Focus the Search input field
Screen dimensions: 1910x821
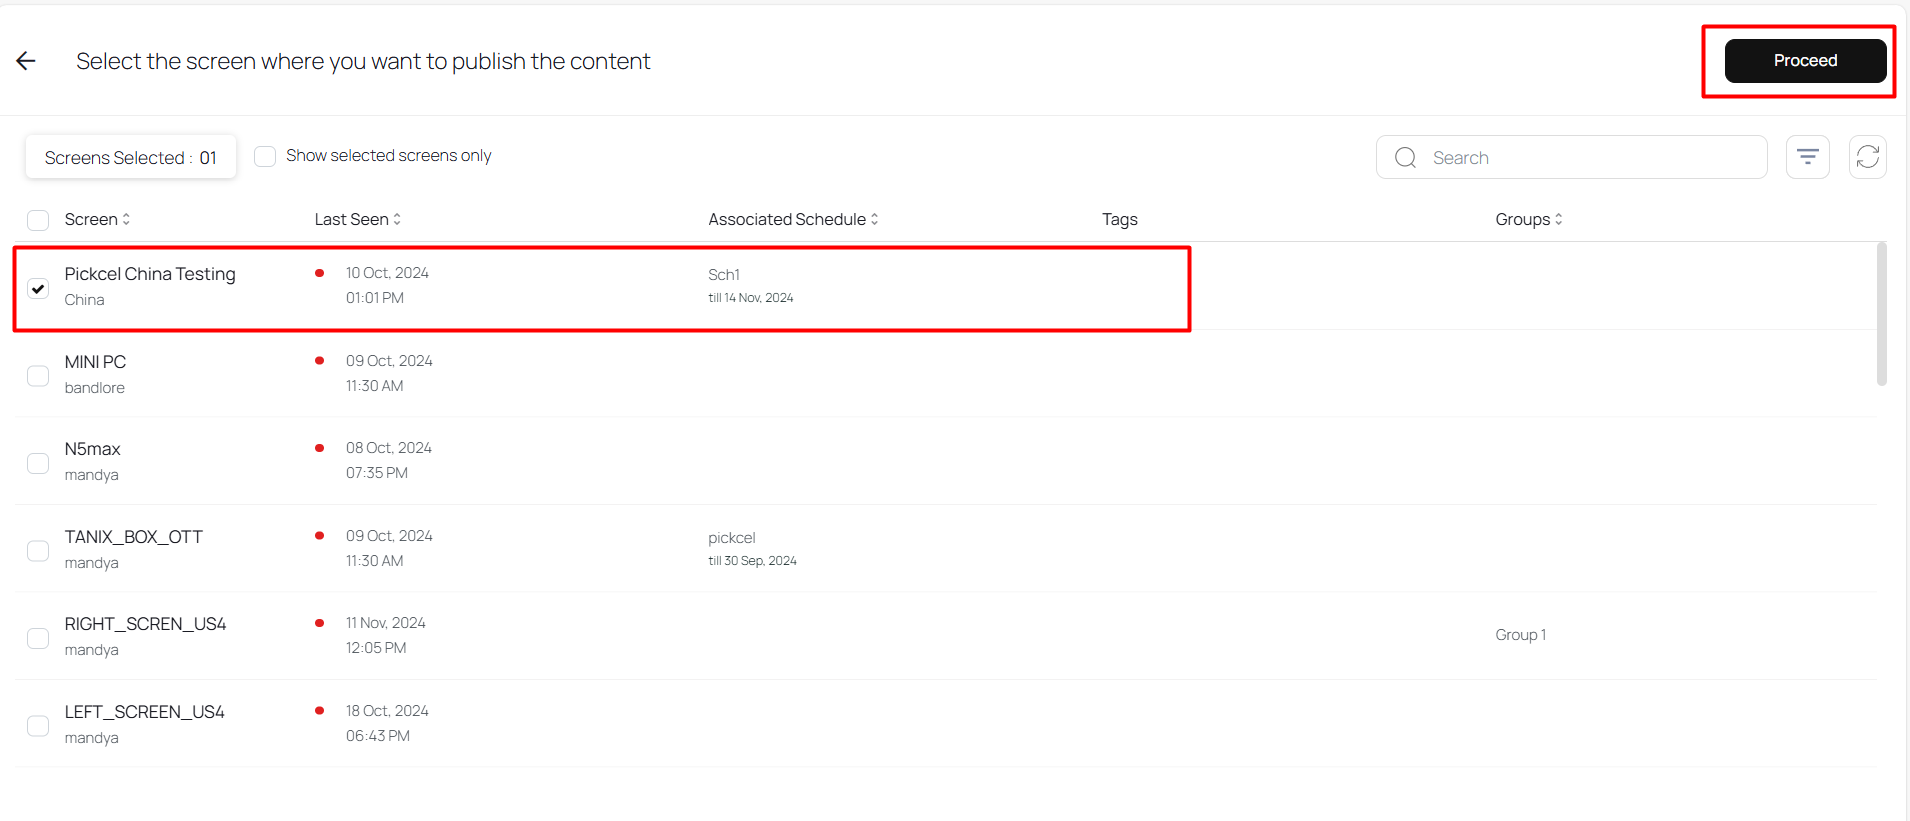coord(1590,158)
